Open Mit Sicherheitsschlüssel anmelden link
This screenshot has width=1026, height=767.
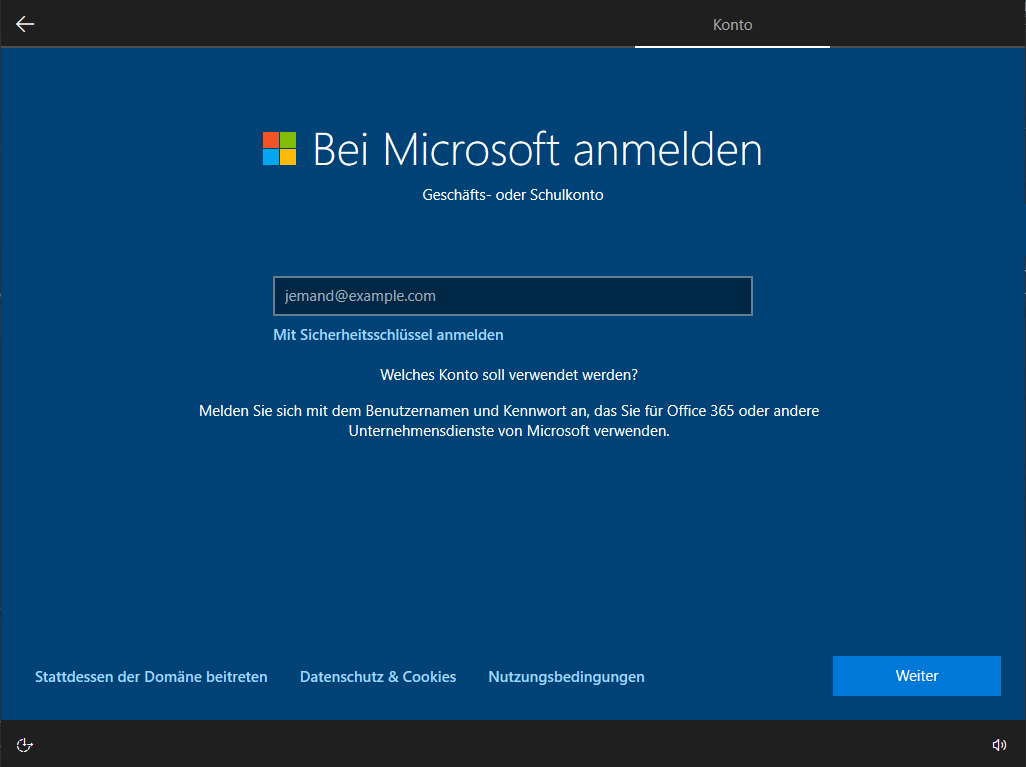tap(388, 334)
